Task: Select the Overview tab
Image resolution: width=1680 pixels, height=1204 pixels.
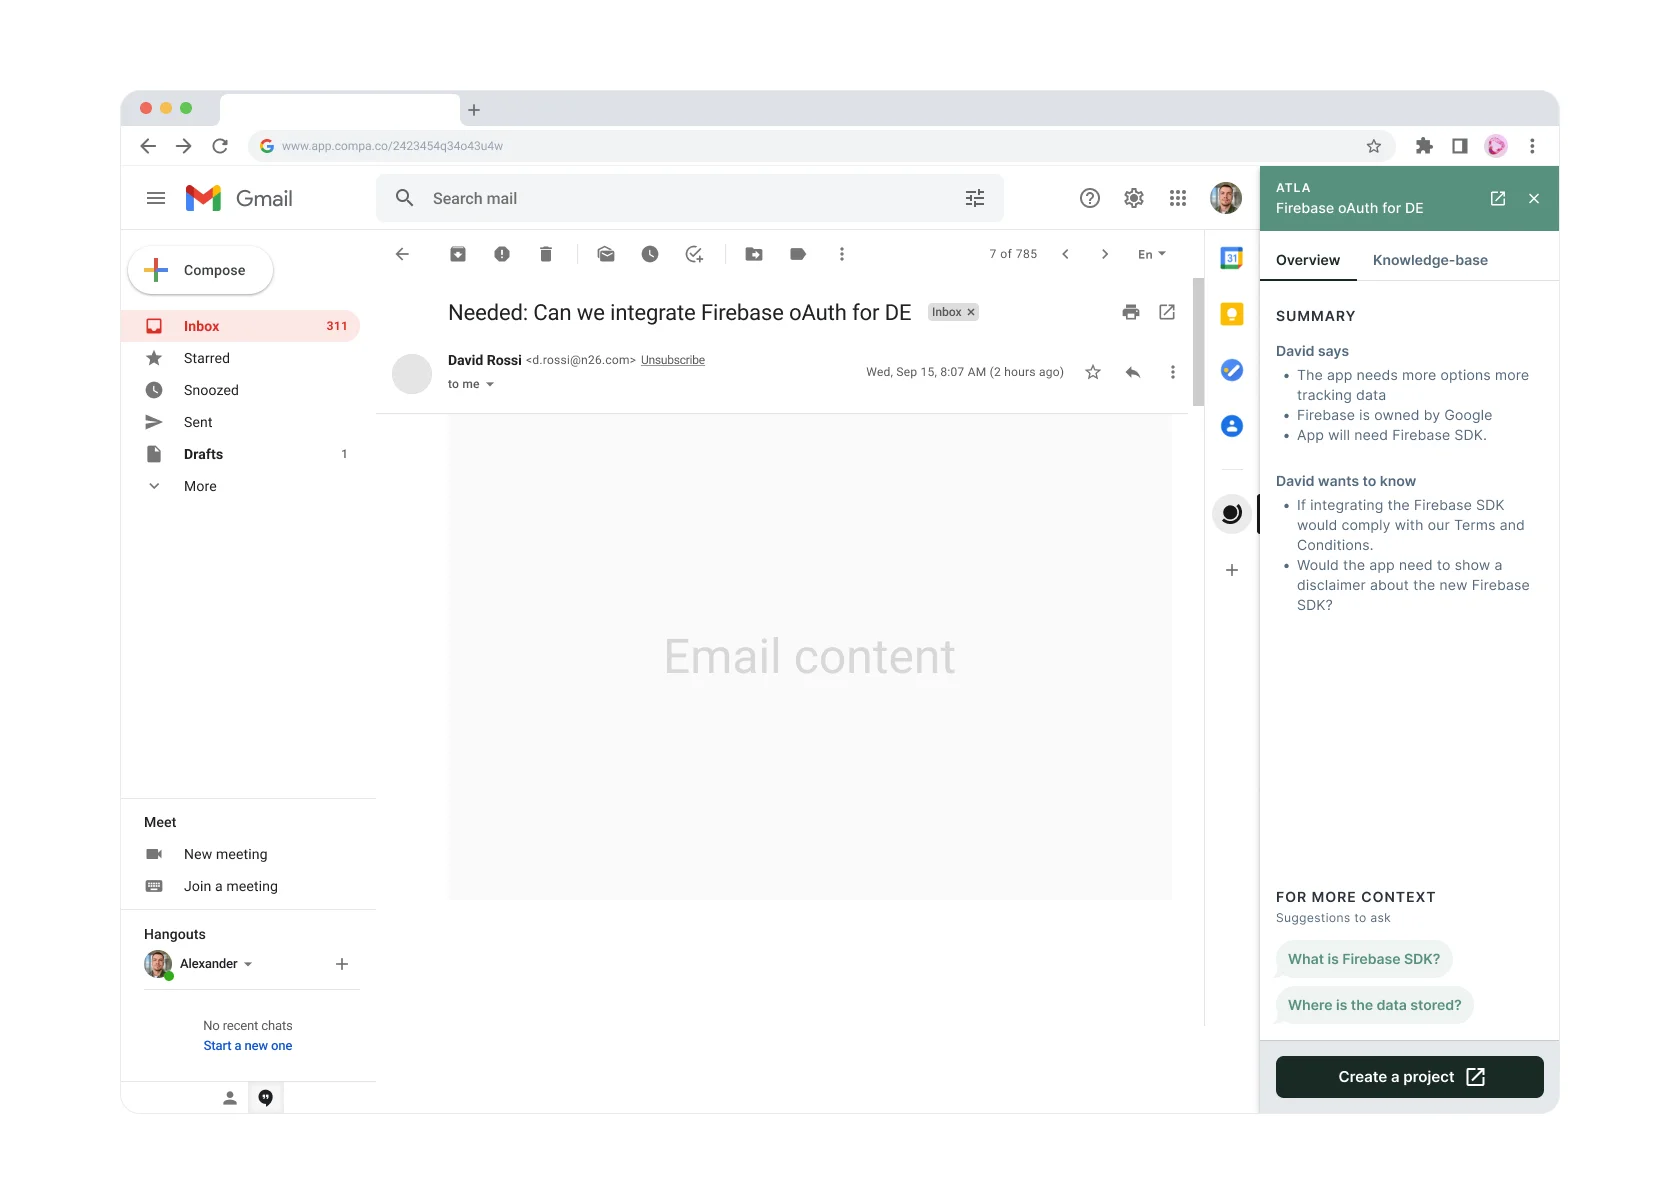Action: 1308,260
